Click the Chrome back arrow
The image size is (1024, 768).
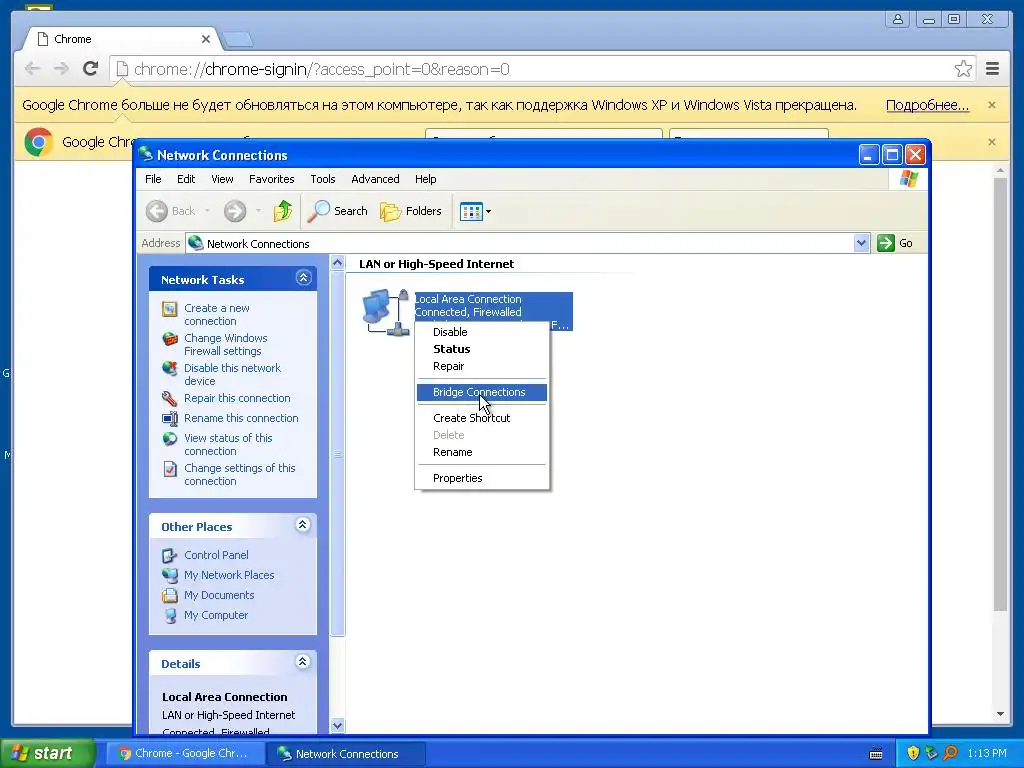(32, 69)
